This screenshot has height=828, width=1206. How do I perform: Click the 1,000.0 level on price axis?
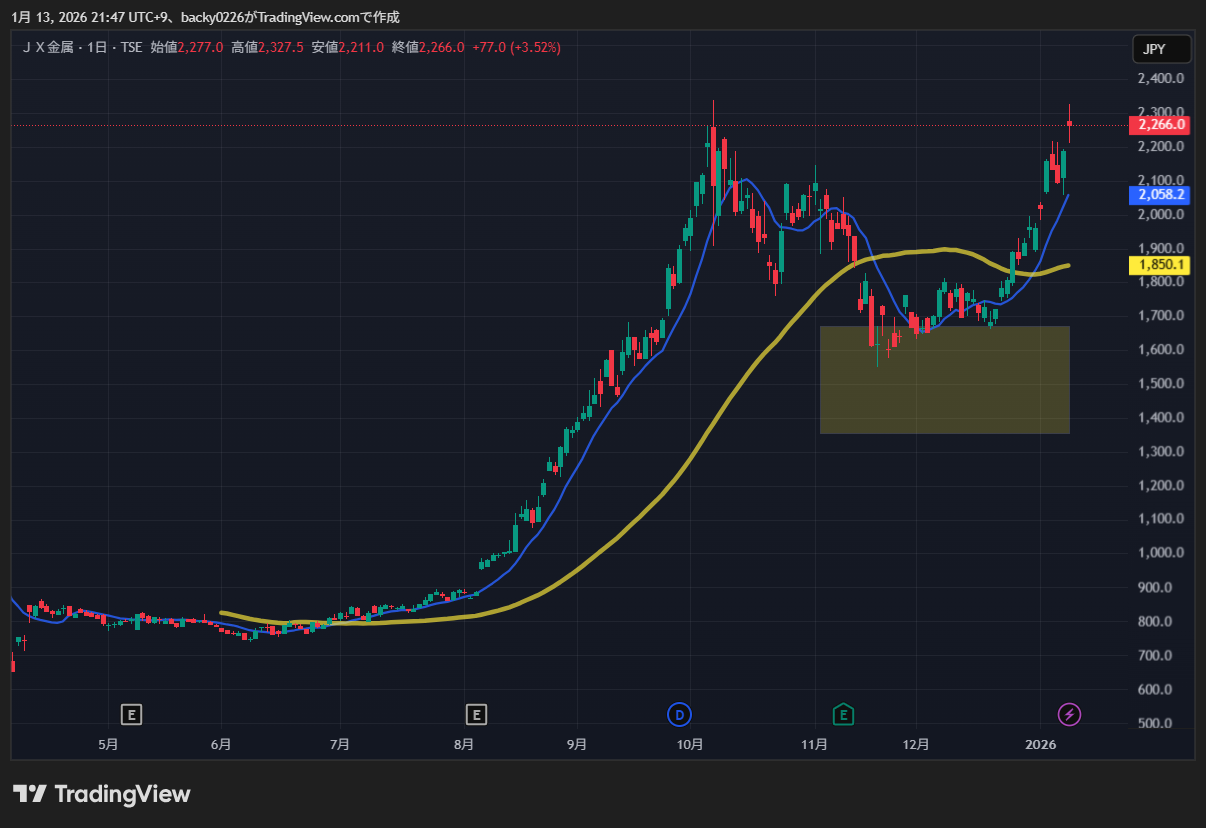click(1160, 553)
